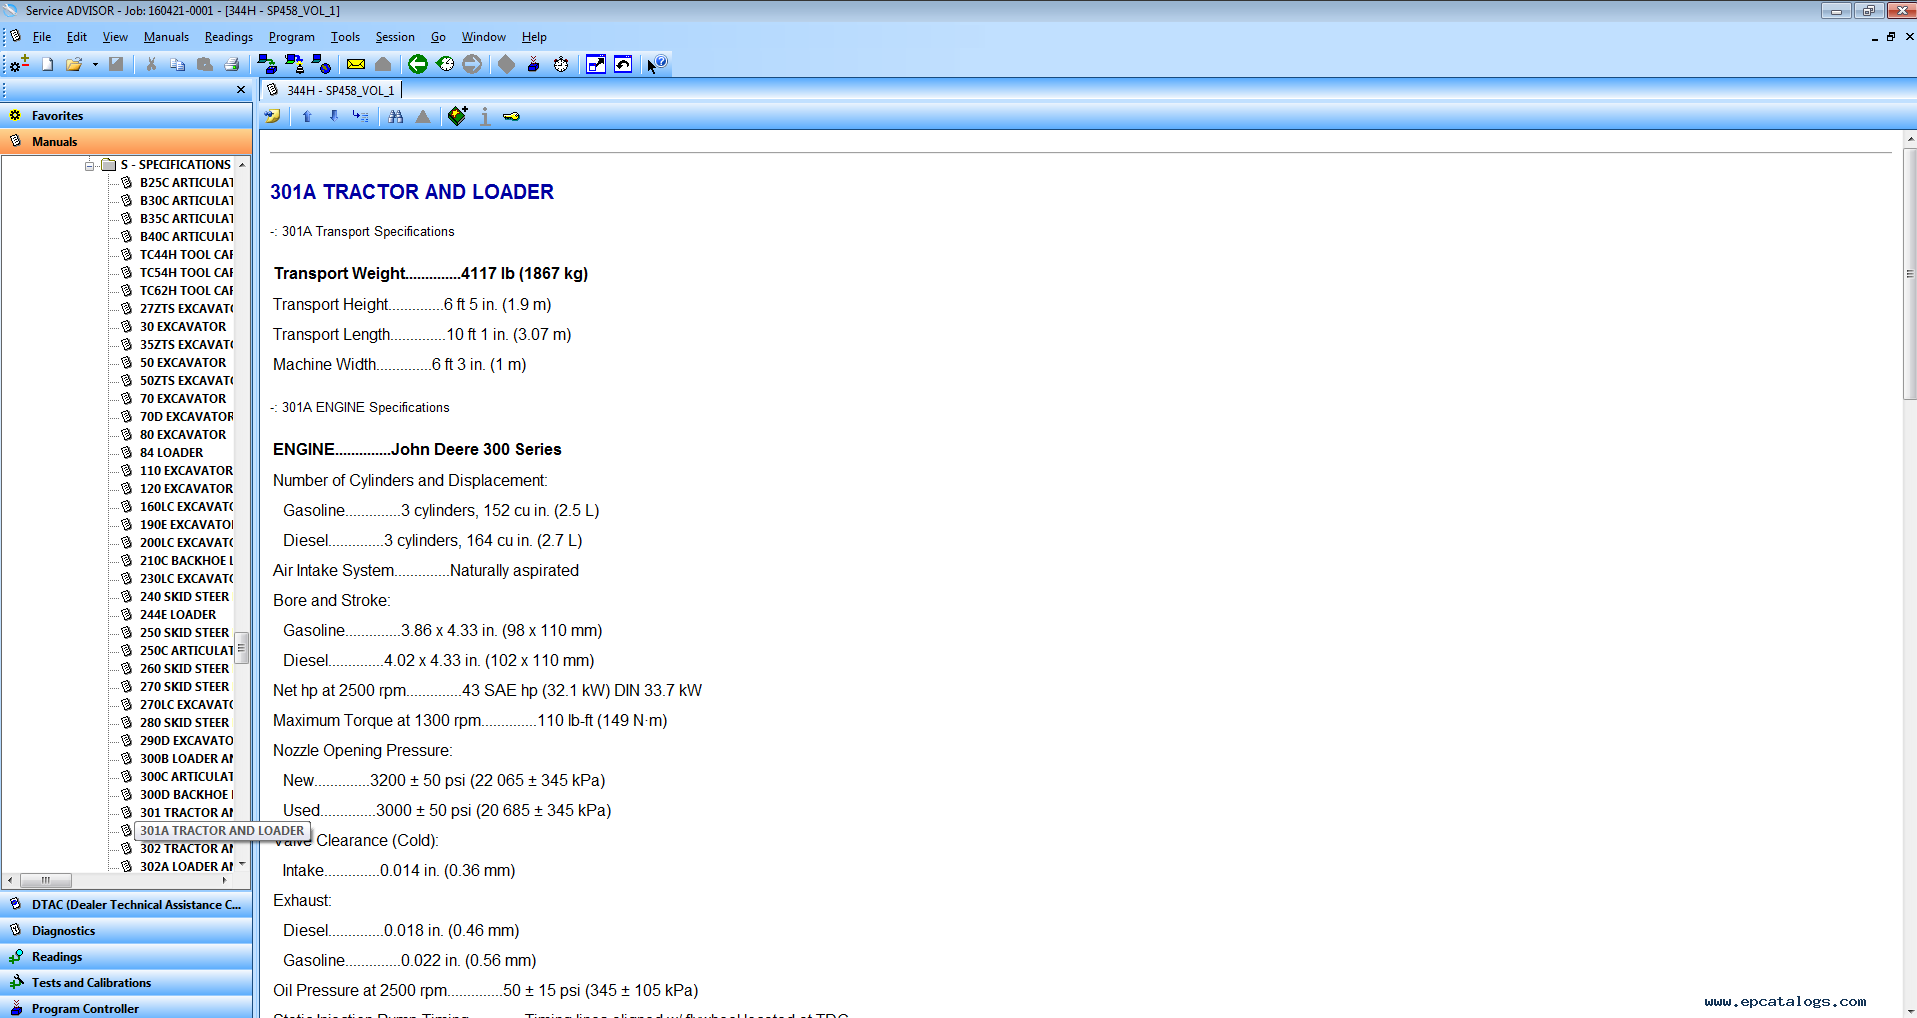The width and height of the screenshot is (1917, 1018).
Task: Click the yellow envelope mail icon
Action: pos(356,64)
